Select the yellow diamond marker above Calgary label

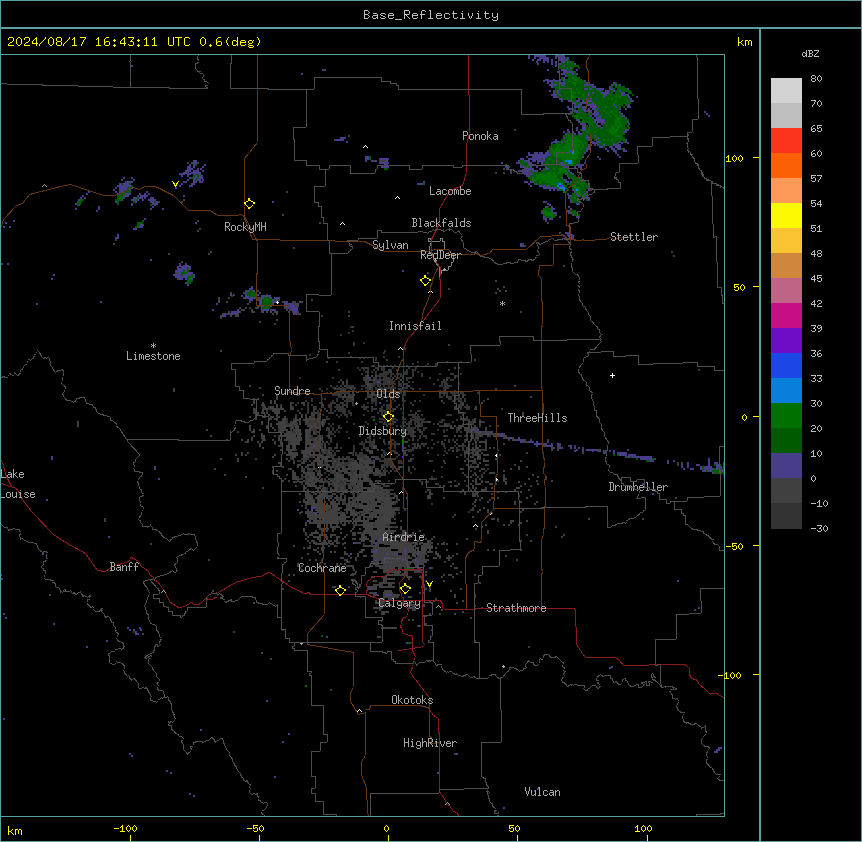click(x=405, y=589)
